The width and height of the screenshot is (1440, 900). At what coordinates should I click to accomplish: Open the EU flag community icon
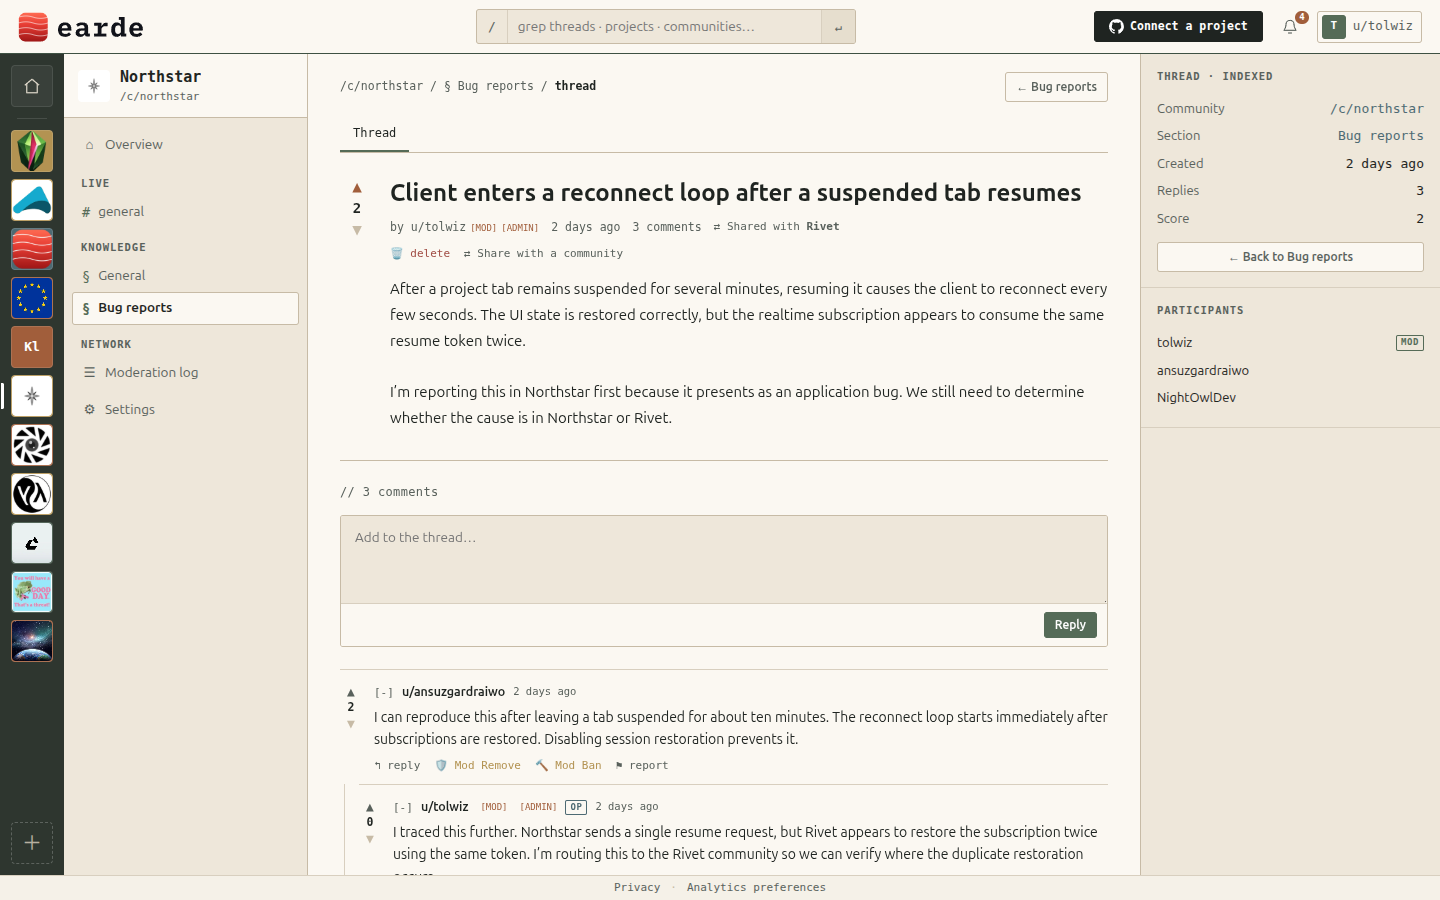point(32,298)
